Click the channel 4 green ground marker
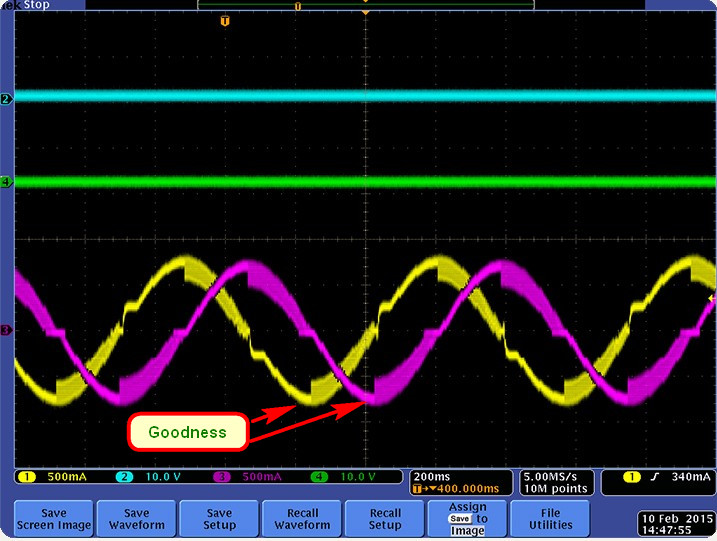The image size is (717, 541). click(x=6, y=182)
